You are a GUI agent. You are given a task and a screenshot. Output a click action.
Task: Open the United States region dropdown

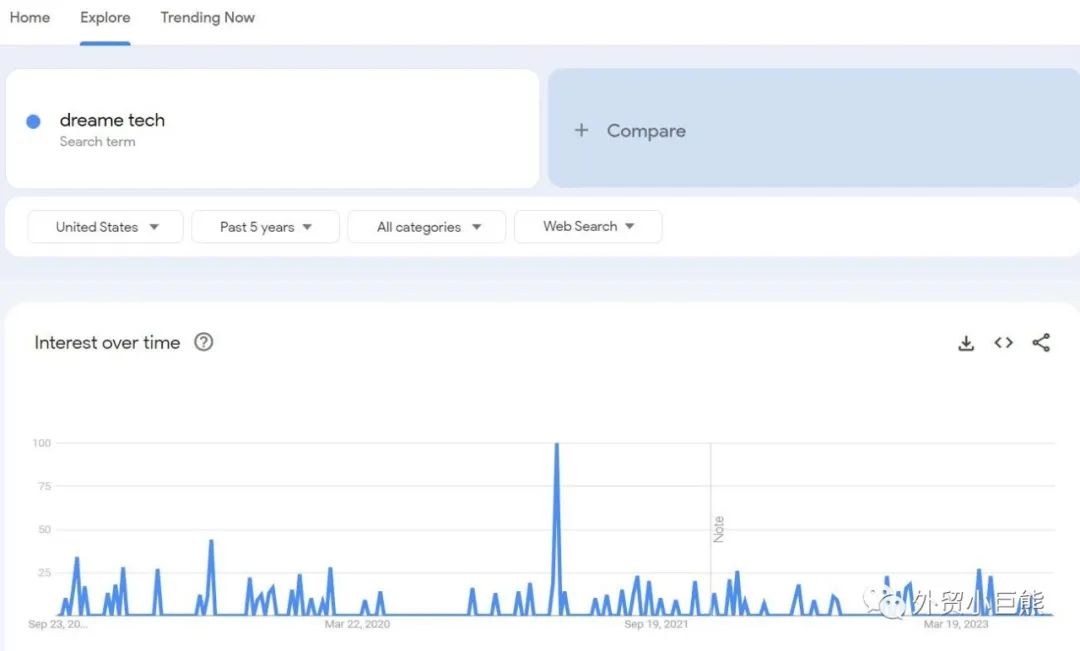[106, 227]
